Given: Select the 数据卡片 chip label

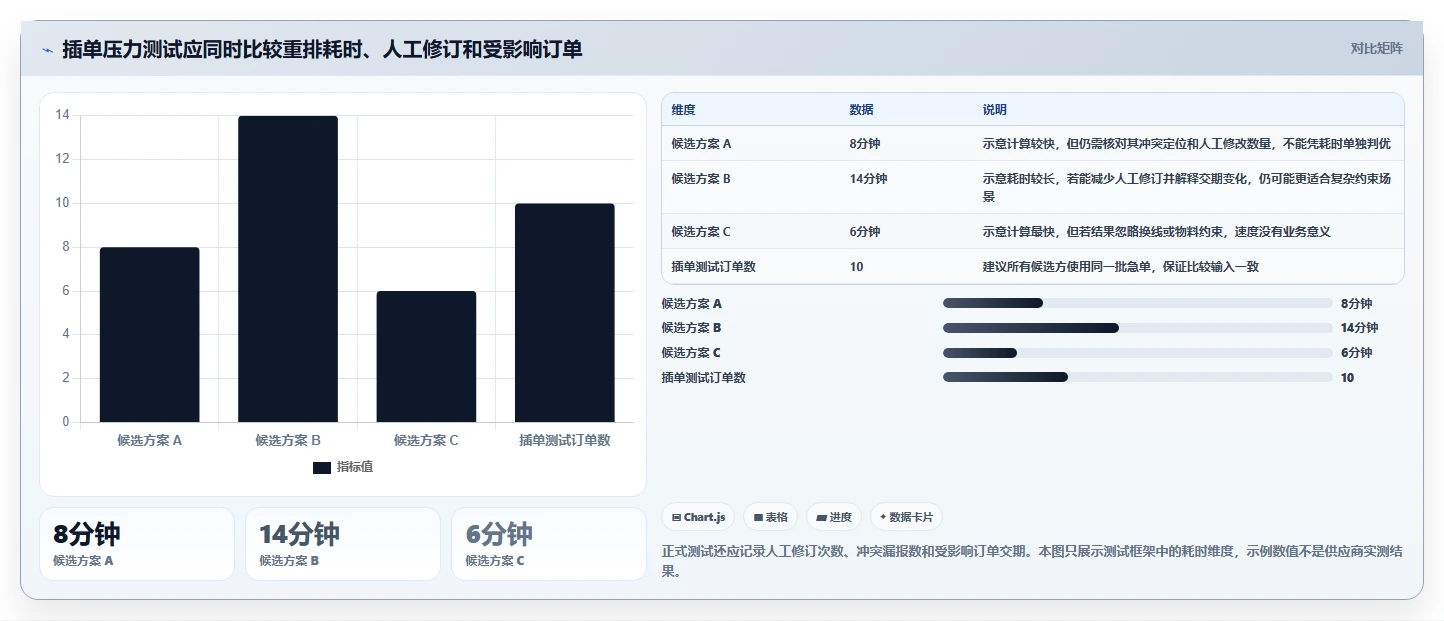Looking at the screenshot, I should 911,517.
